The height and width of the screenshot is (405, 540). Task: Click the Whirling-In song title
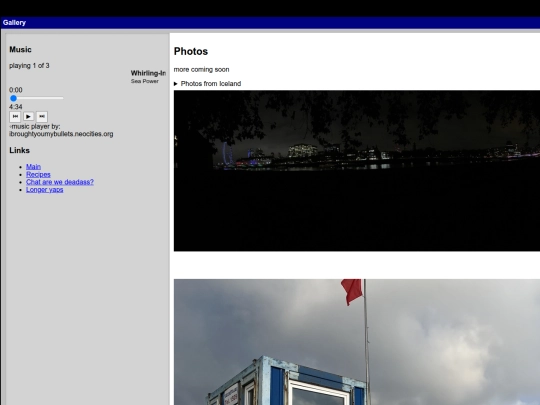[148, 73]
